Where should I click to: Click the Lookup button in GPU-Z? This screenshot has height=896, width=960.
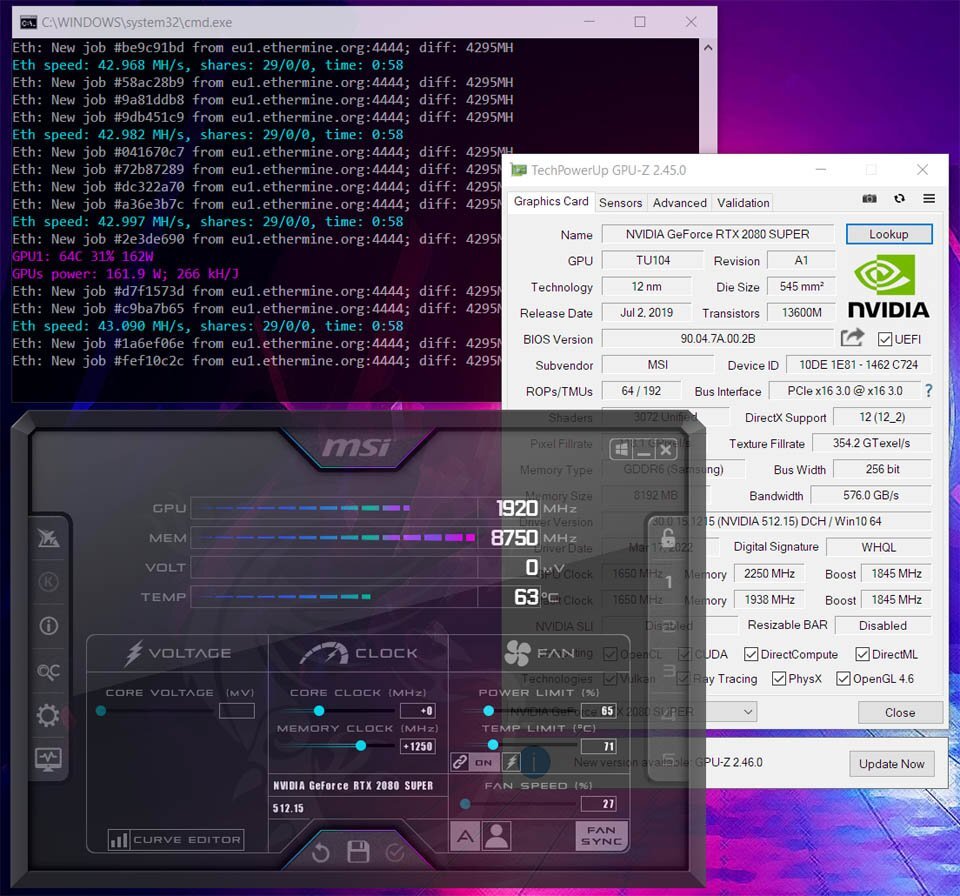(x=889, y=234)
